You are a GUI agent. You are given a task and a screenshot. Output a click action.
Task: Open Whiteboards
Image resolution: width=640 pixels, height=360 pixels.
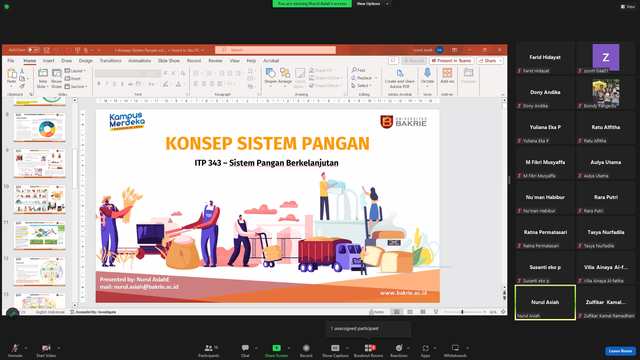[455, 350]
